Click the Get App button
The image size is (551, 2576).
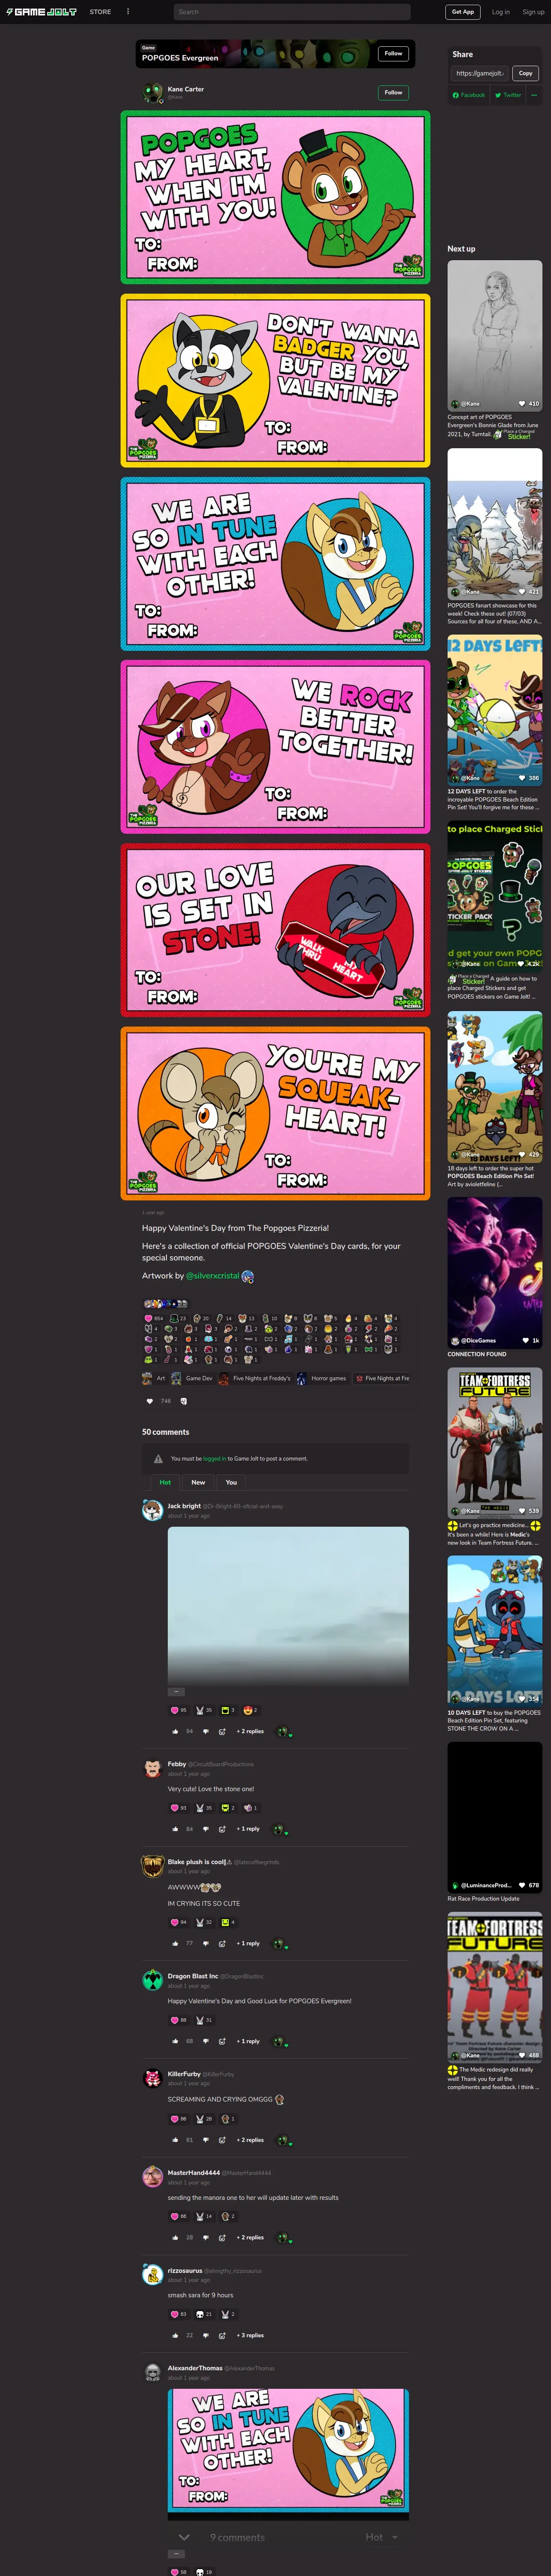click(x=463, y=12)
